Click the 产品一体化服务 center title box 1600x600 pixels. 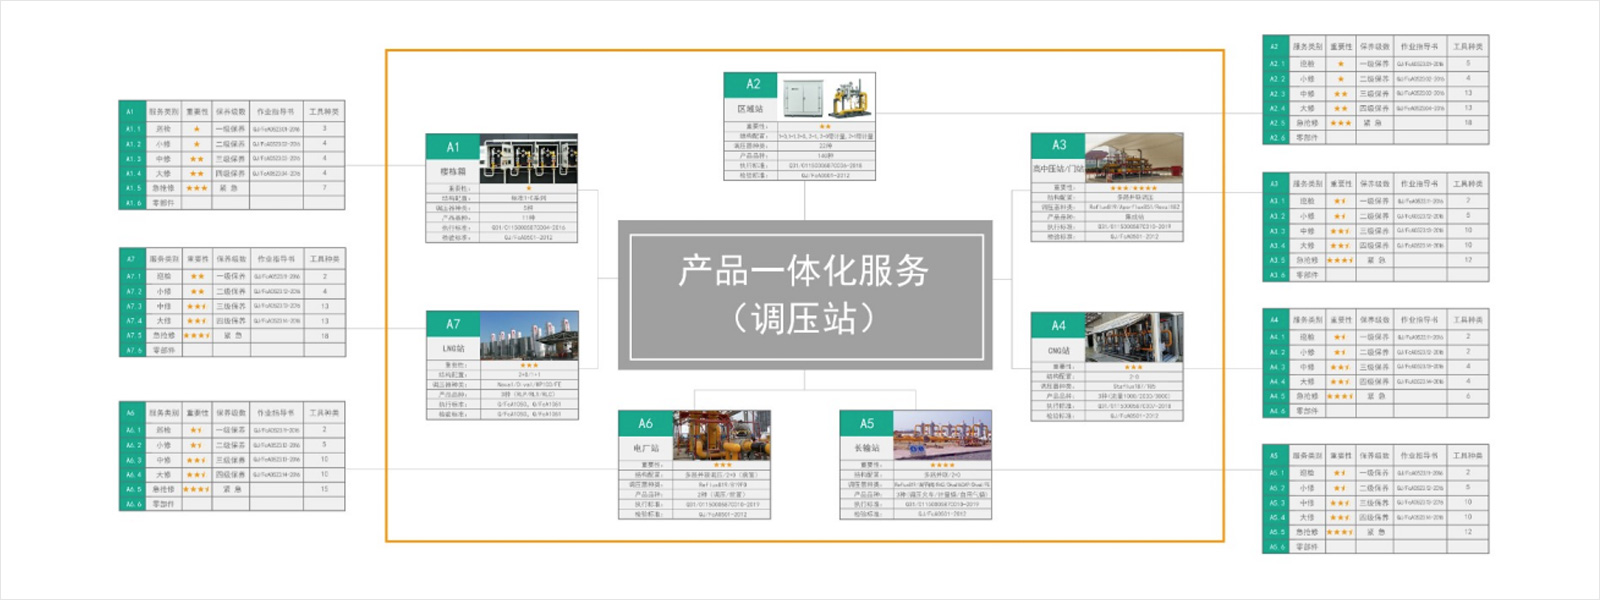805,294
